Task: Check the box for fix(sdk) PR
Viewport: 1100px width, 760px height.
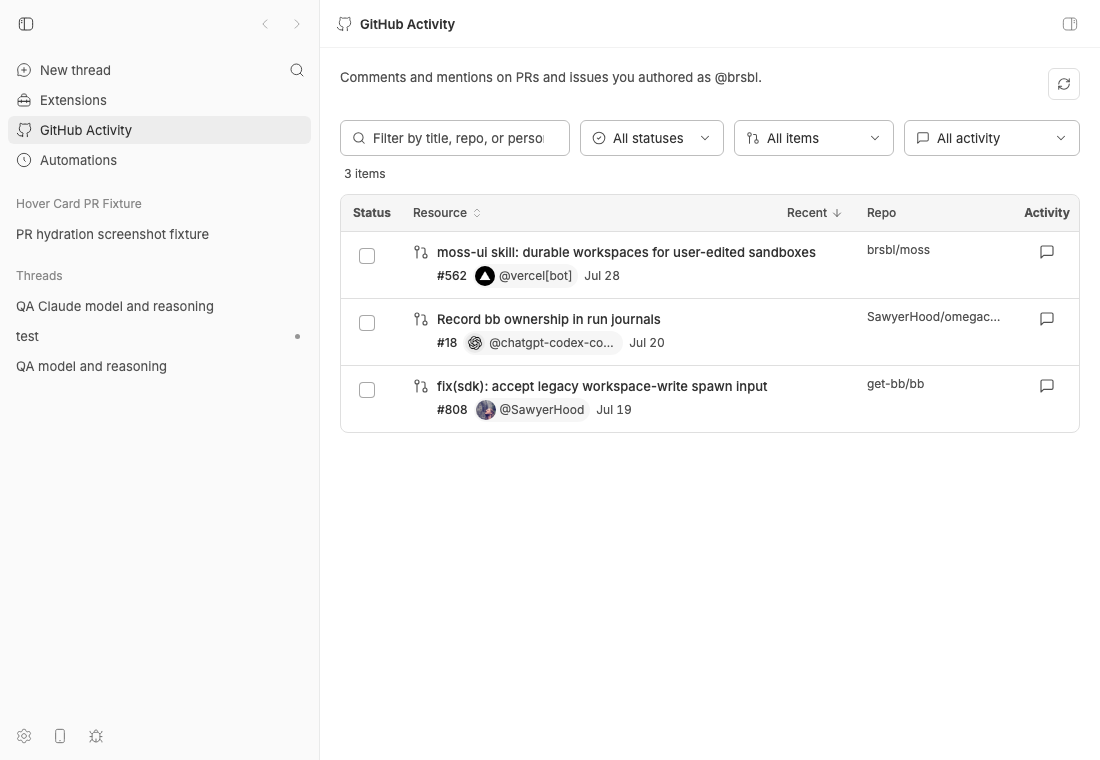Action: click(367, 390)
